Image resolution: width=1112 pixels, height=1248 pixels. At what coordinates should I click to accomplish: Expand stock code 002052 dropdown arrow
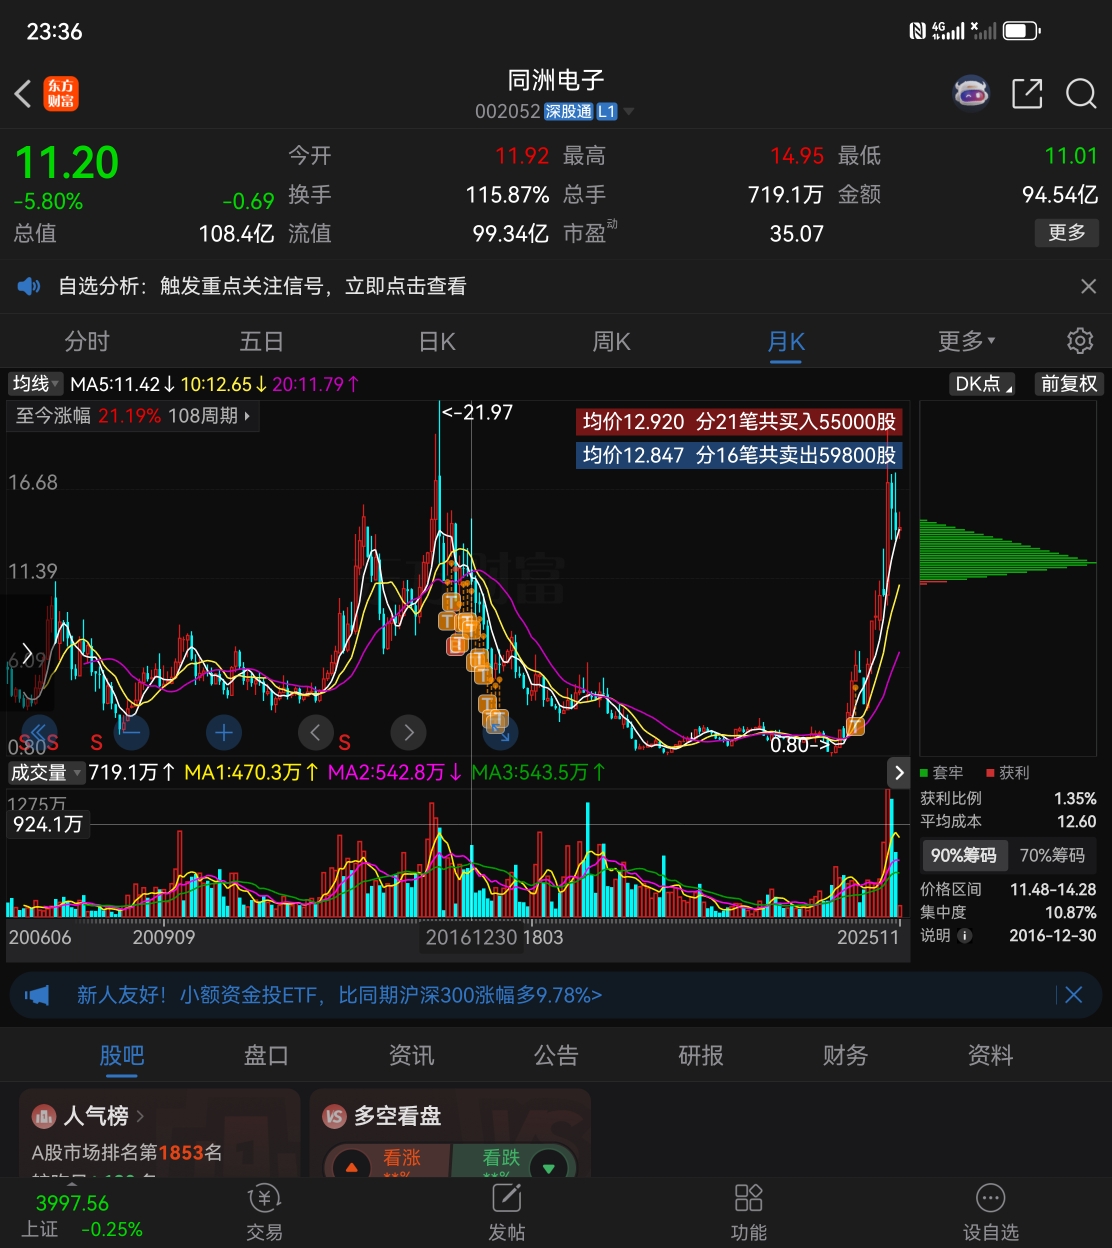[629, 111]
